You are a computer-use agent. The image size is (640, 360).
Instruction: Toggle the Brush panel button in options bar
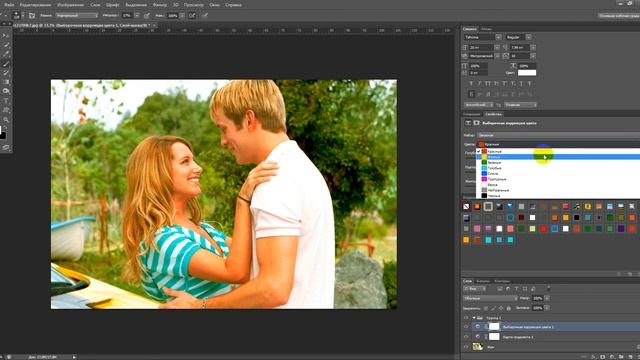(x=32, y=16)
